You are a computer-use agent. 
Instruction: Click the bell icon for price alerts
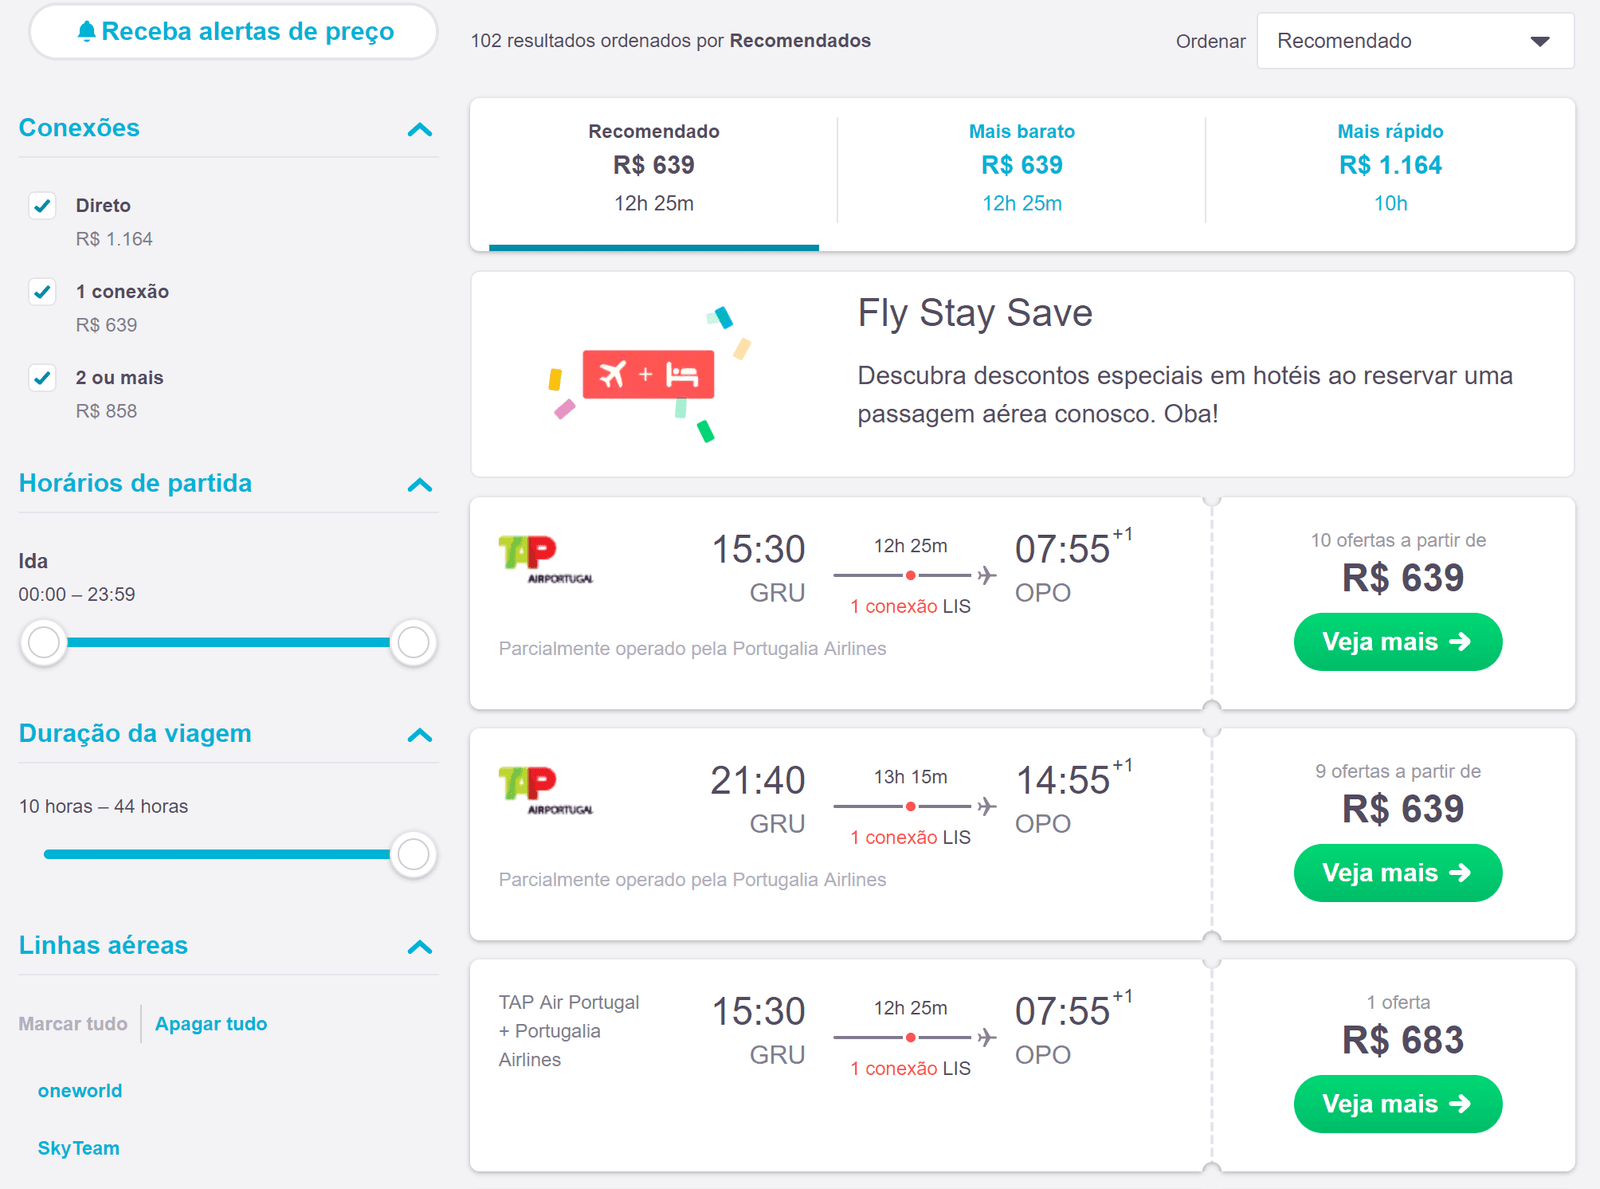[87, 32]
